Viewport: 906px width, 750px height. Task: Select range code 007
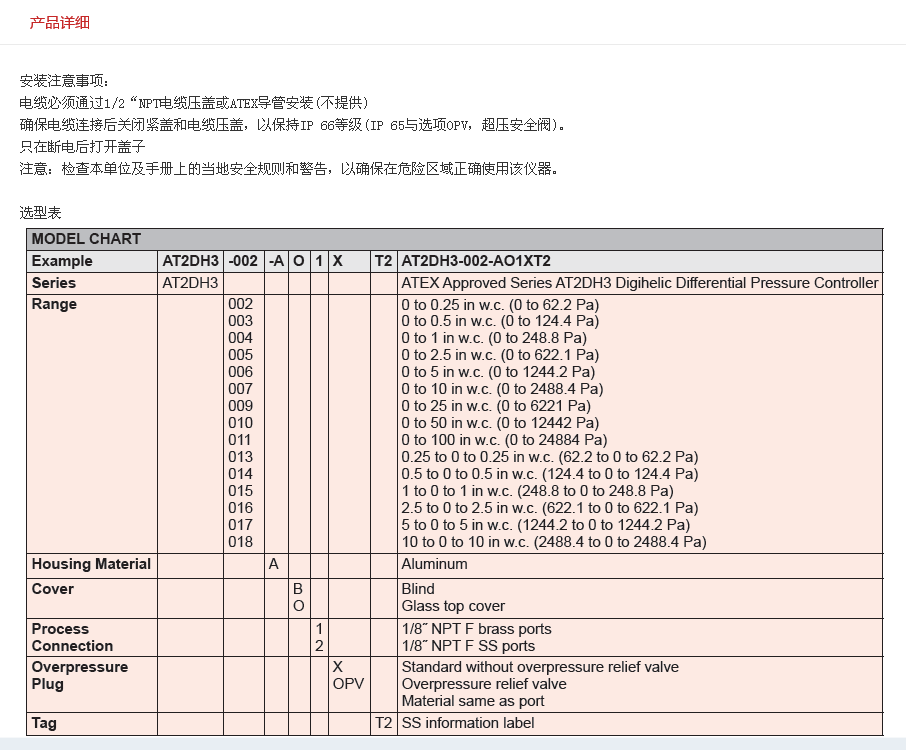click(x=240, y=389)
